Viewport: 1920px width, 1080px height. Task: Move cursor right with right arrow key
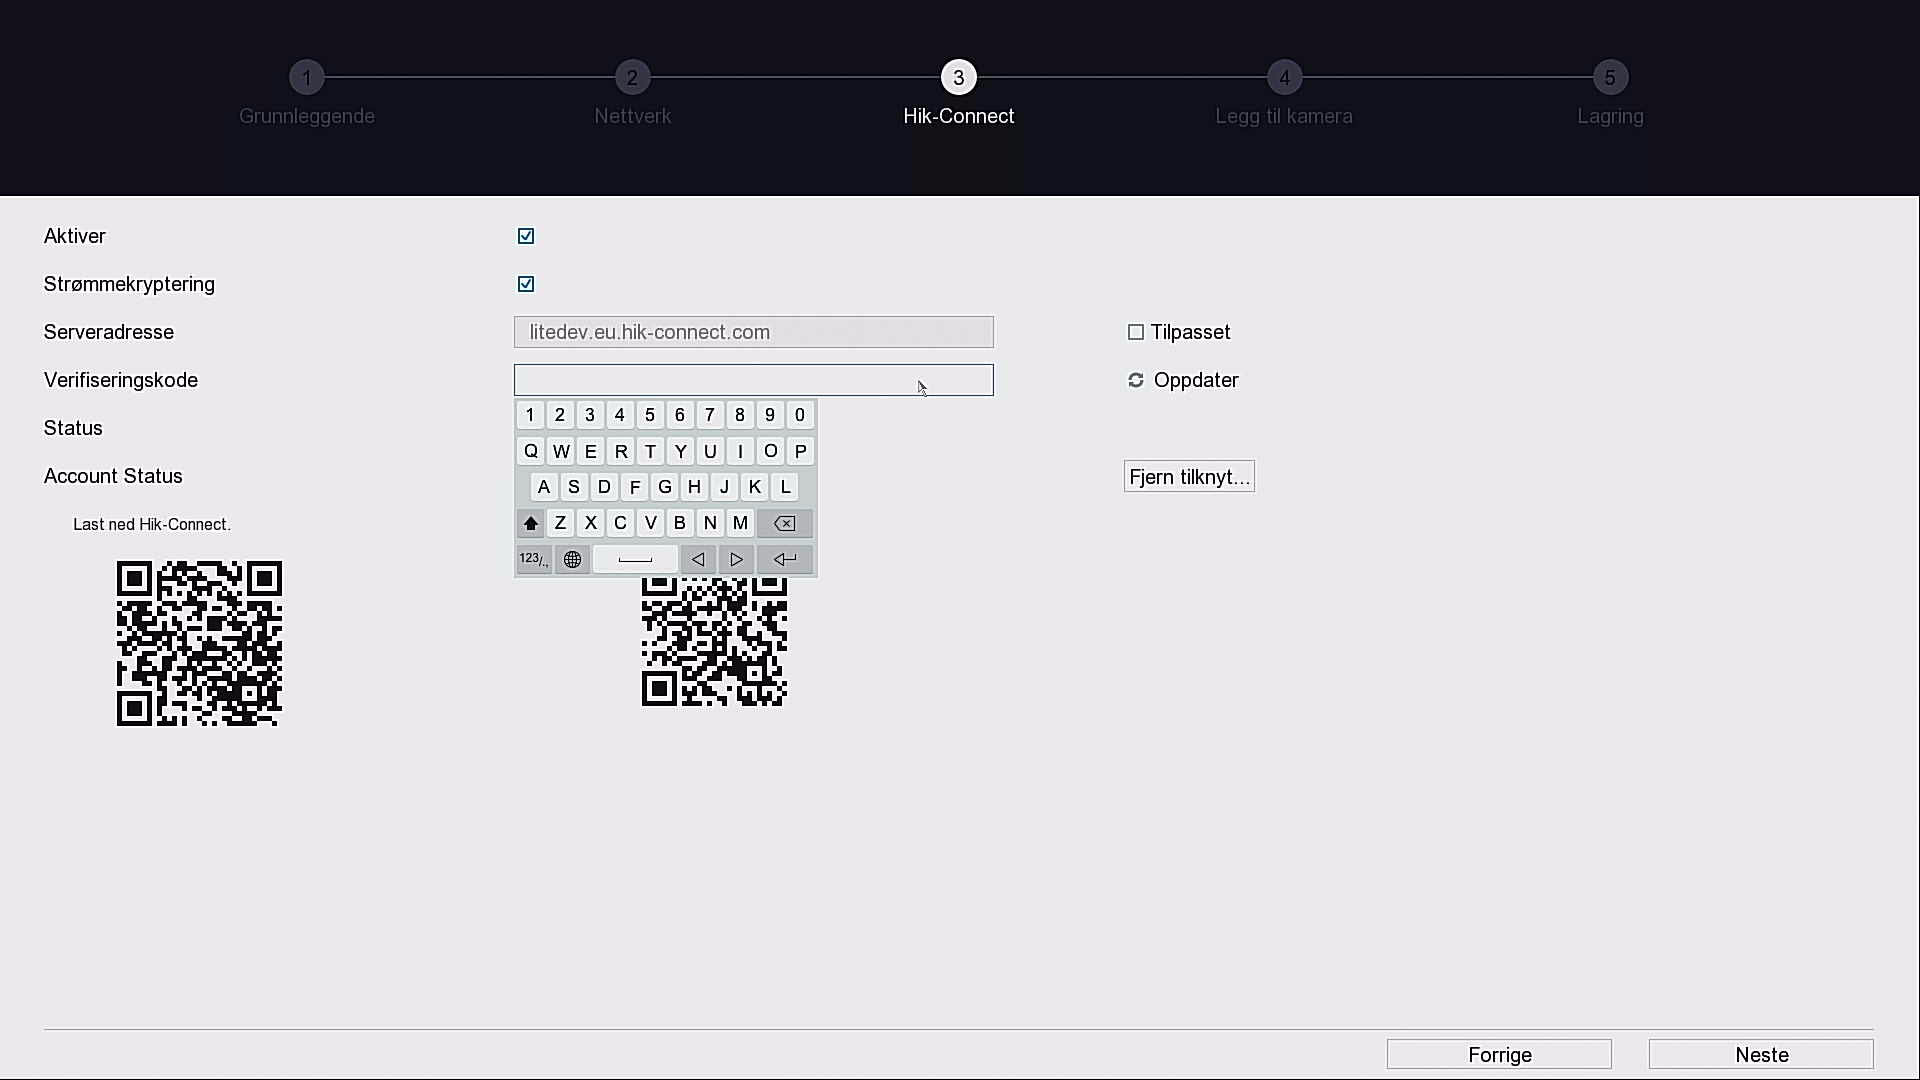point(736,560)
